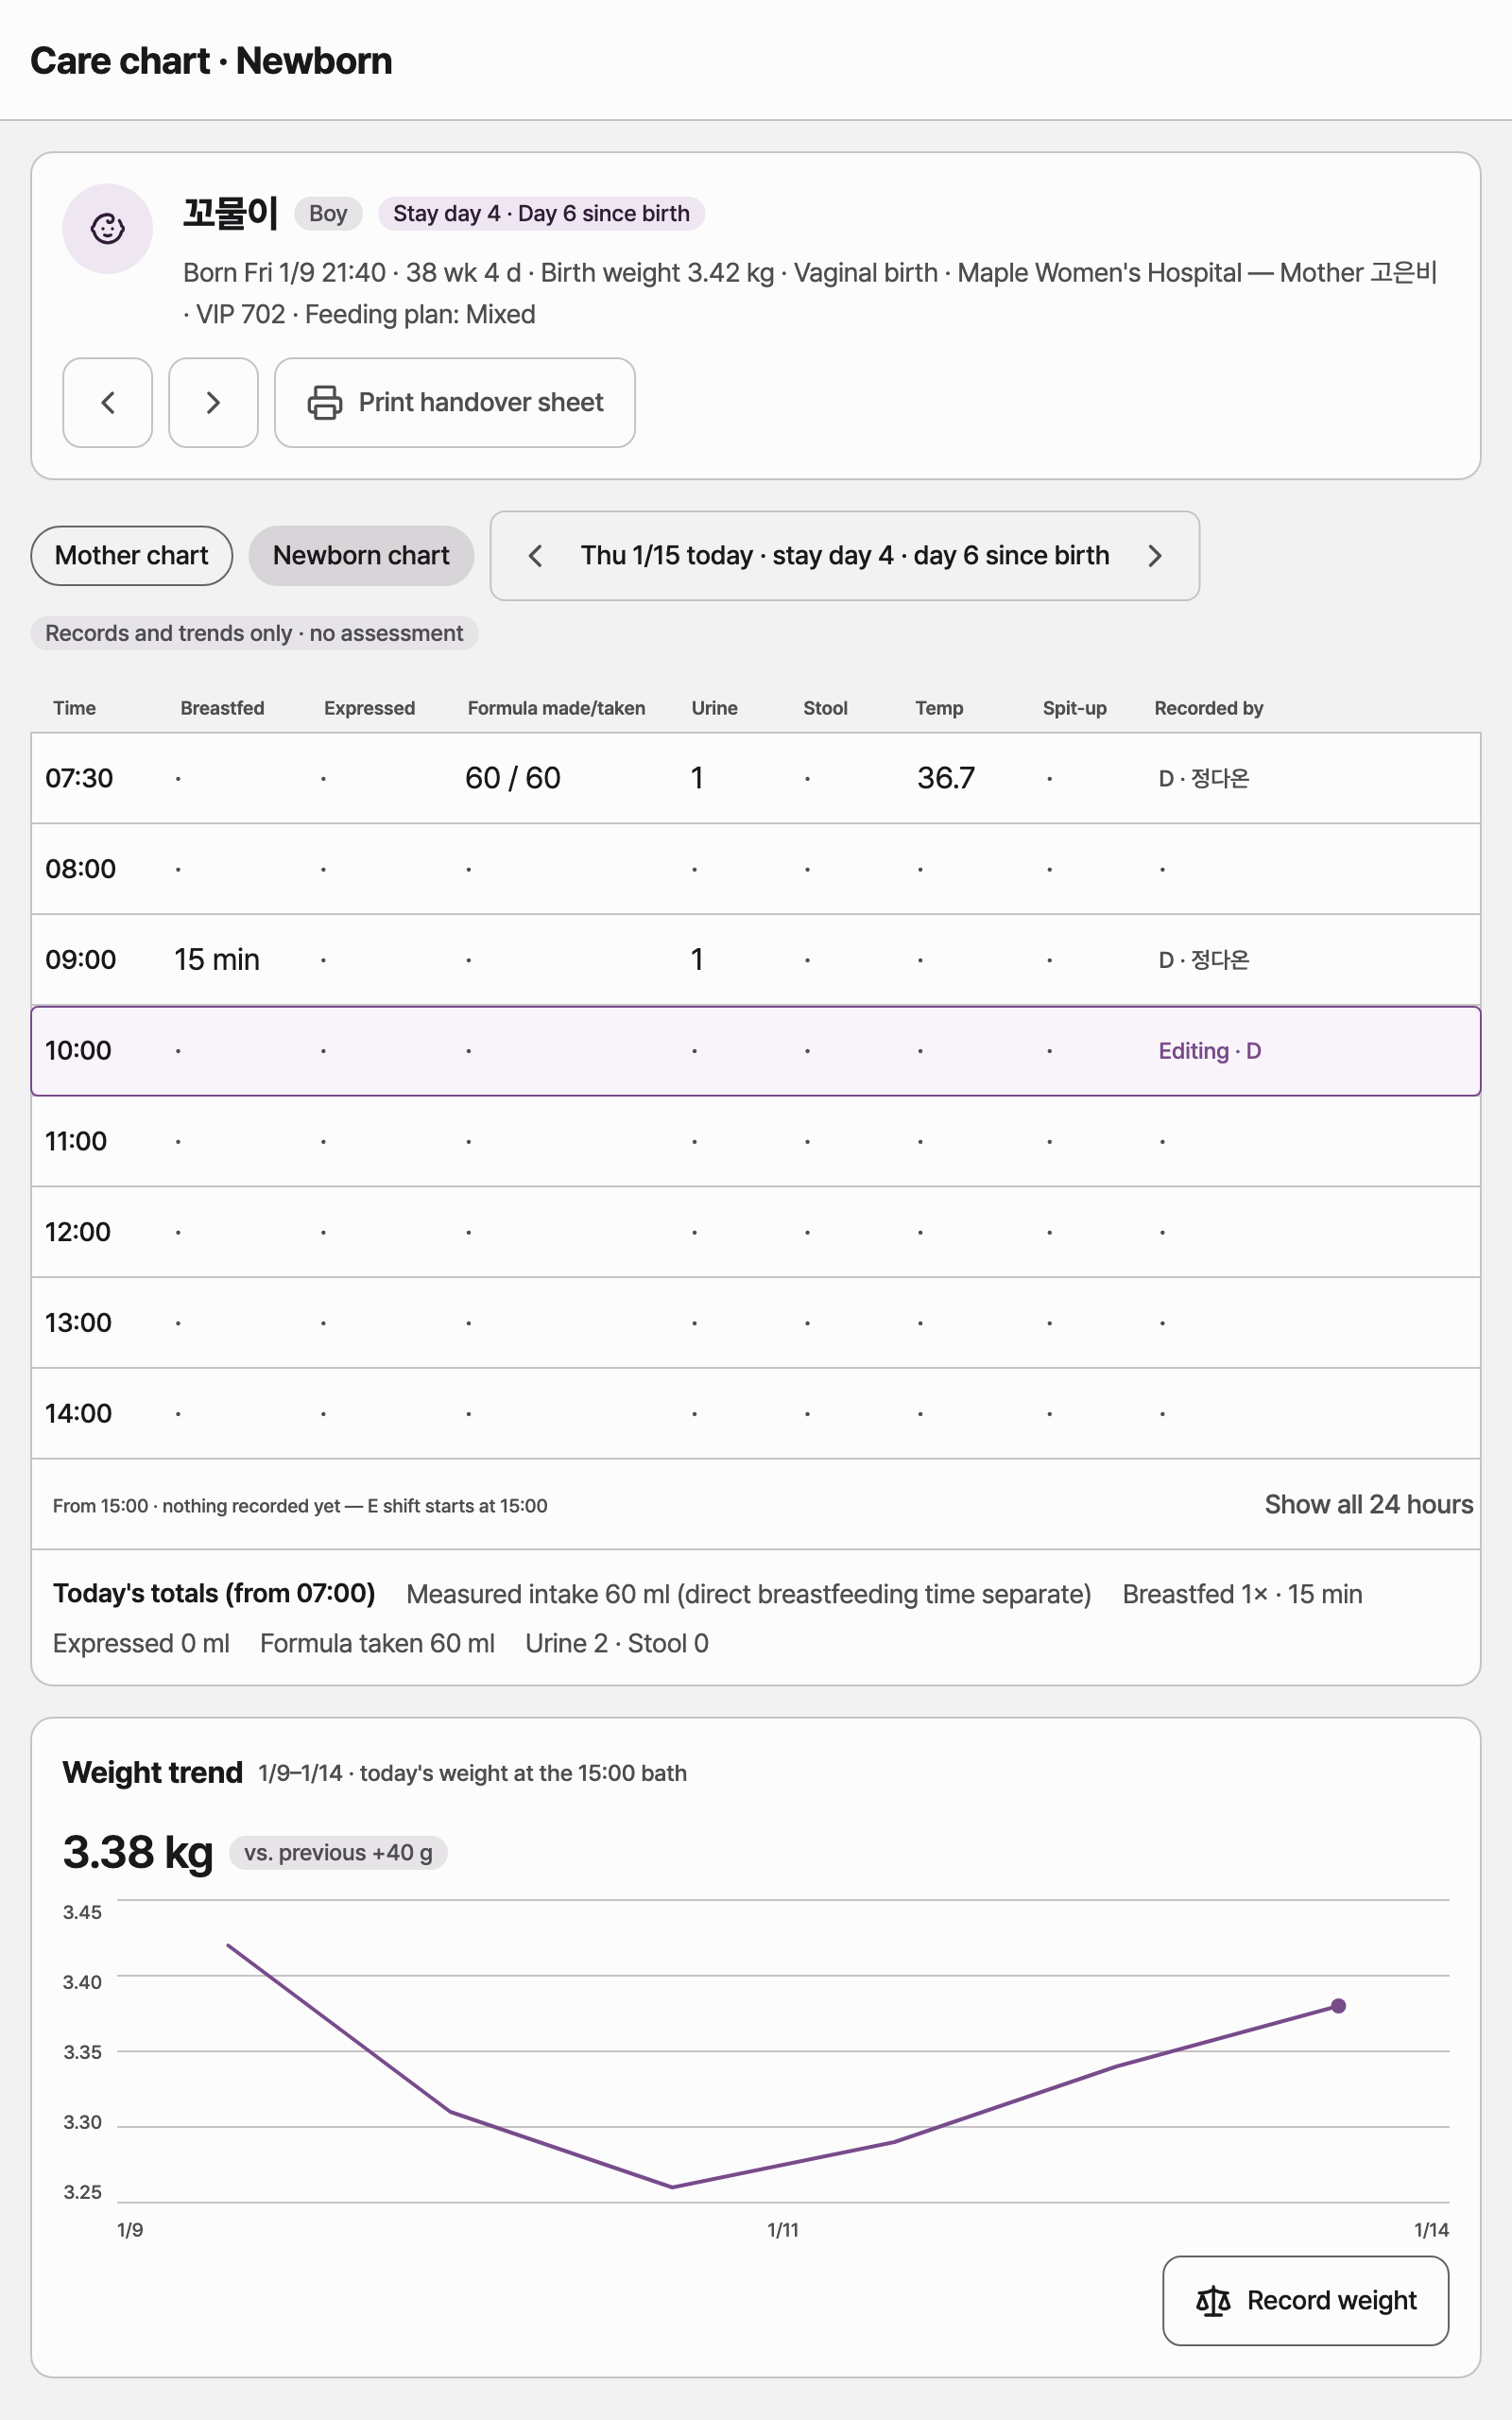
Task: Click Stay day 4 · Day 6 badge
Action: pyautogui.click(x=541, y=214)
